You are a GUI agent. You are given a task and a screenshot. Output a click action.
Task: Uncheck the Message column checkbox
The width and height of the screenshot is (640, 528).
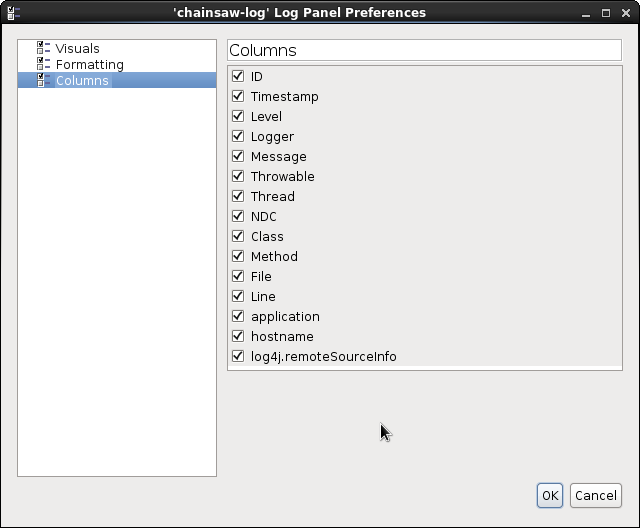pos(238,156)
